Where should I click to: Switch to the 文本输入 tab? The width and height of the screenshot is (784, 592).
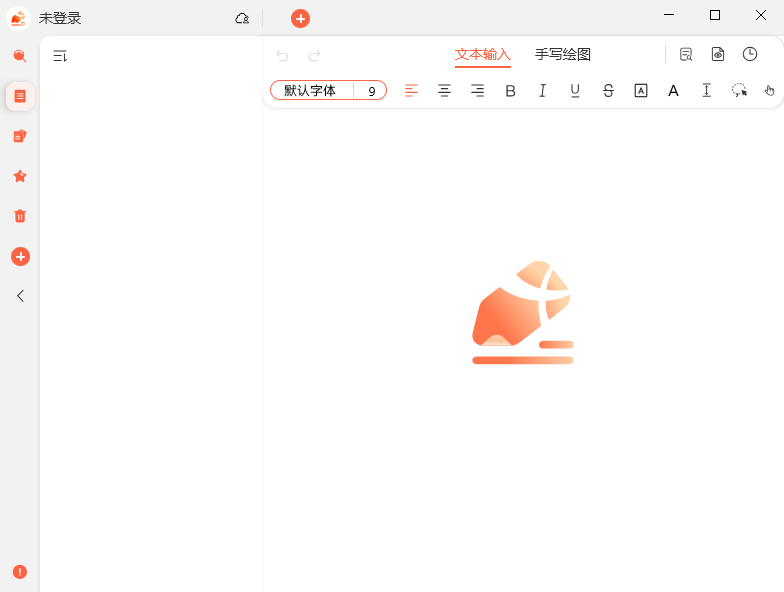(x=482, y=54)
